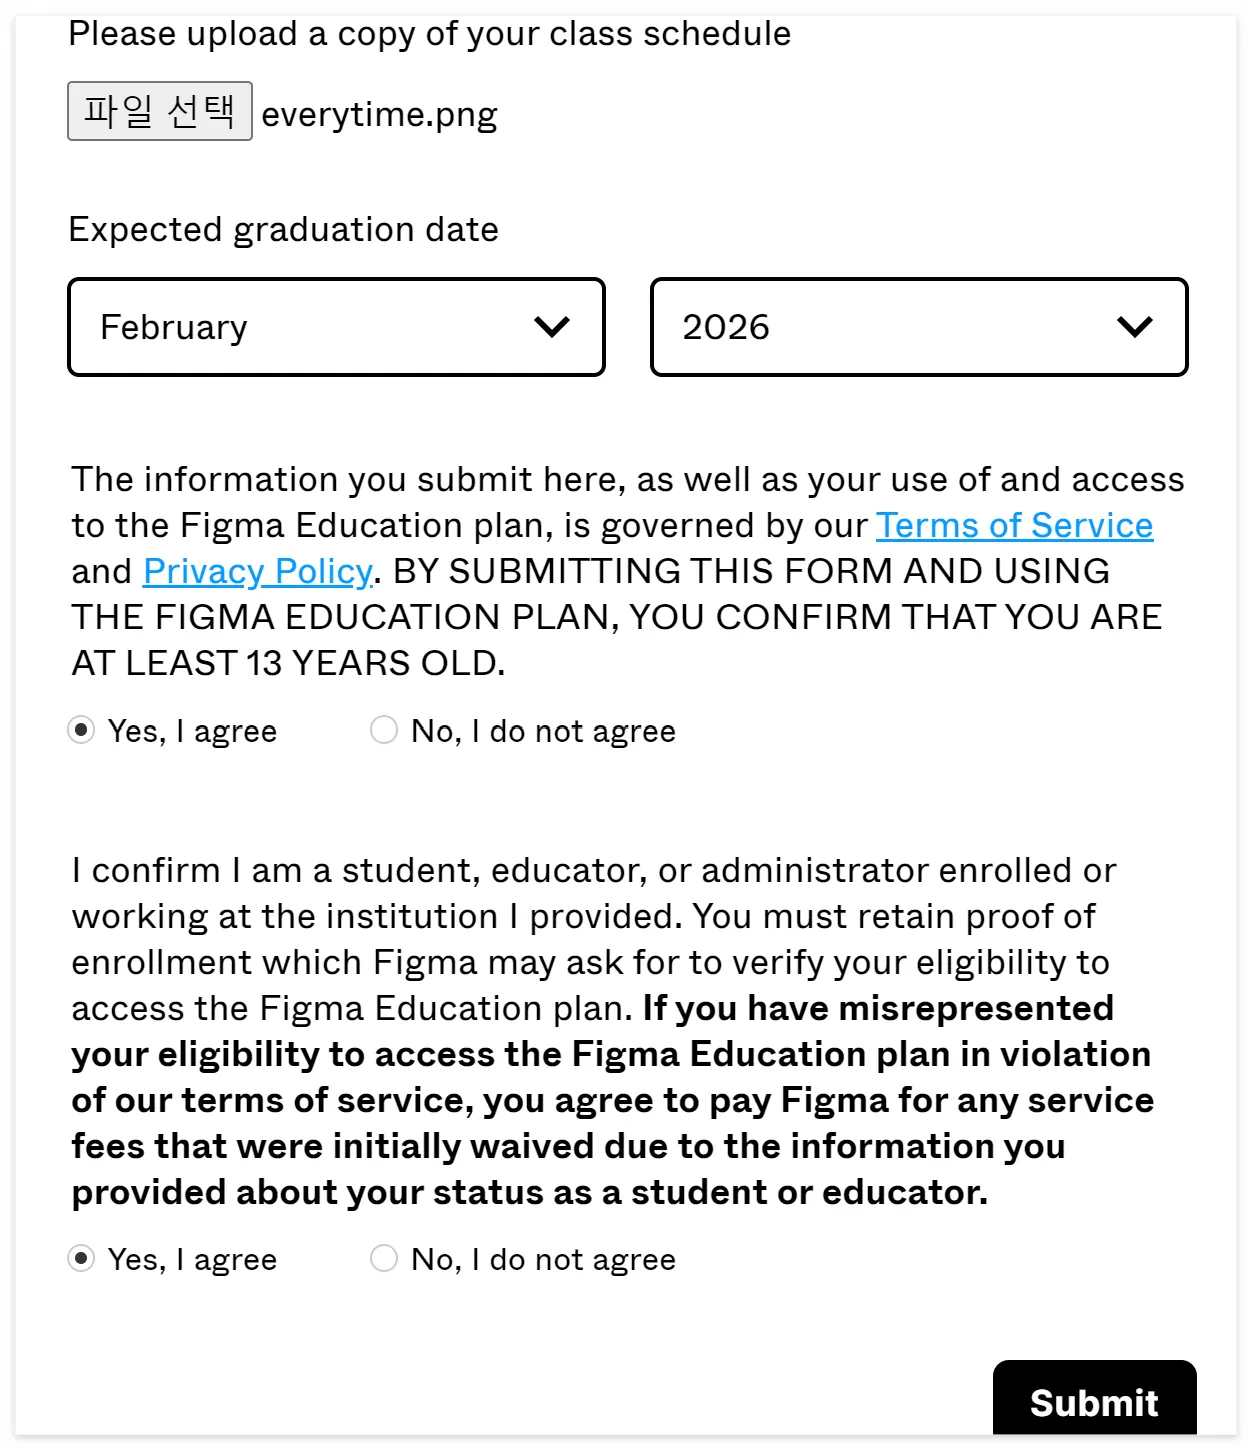Click the 'Expected graduation date' field label
The height and width of the screenshot is (1450, 1252).
283,229
